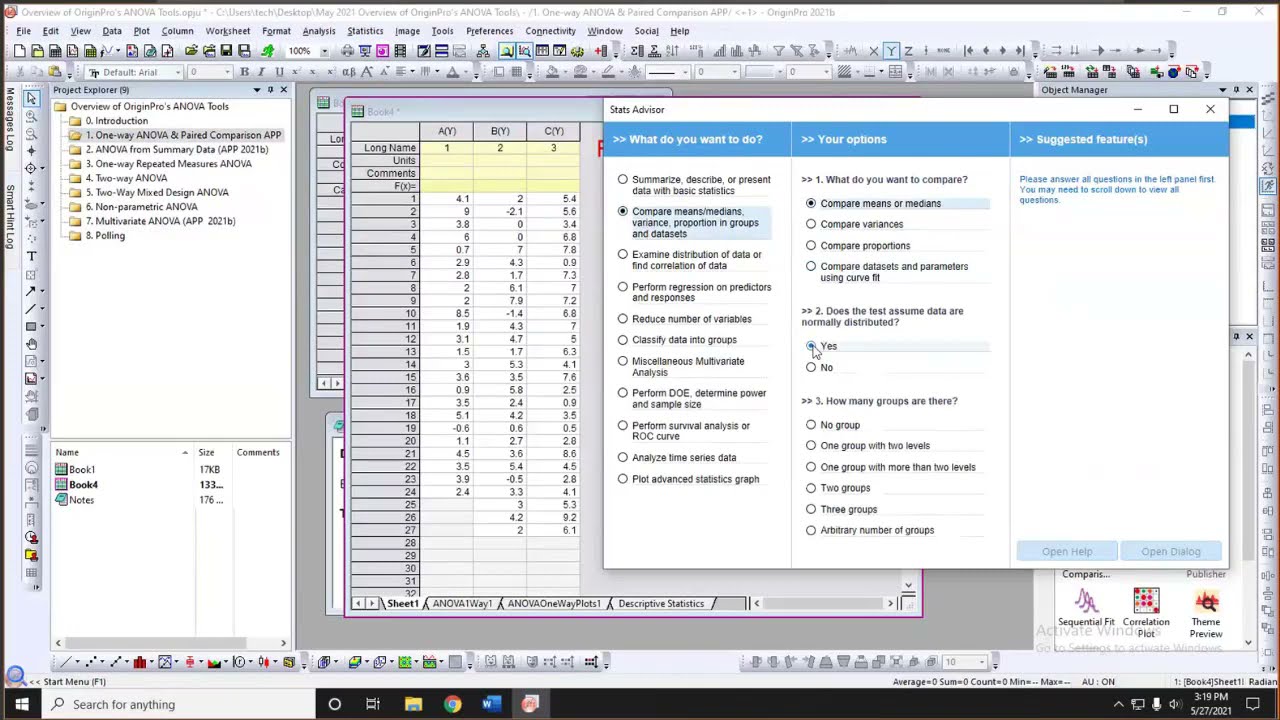Open the font name 'Default: Arial' dropdown
The width and height of the screenshot is (1280, 720).
[177, 72]
